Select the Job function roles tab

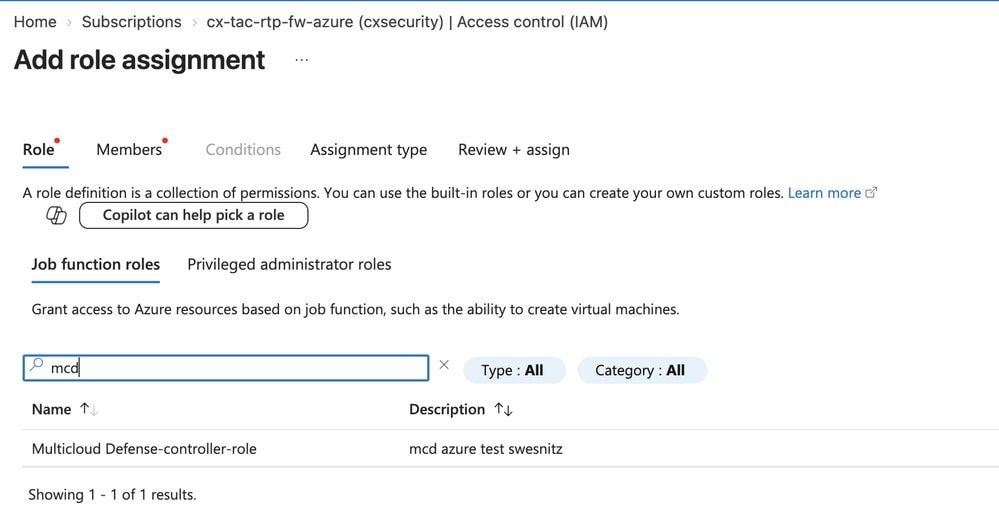pos(96,264)
